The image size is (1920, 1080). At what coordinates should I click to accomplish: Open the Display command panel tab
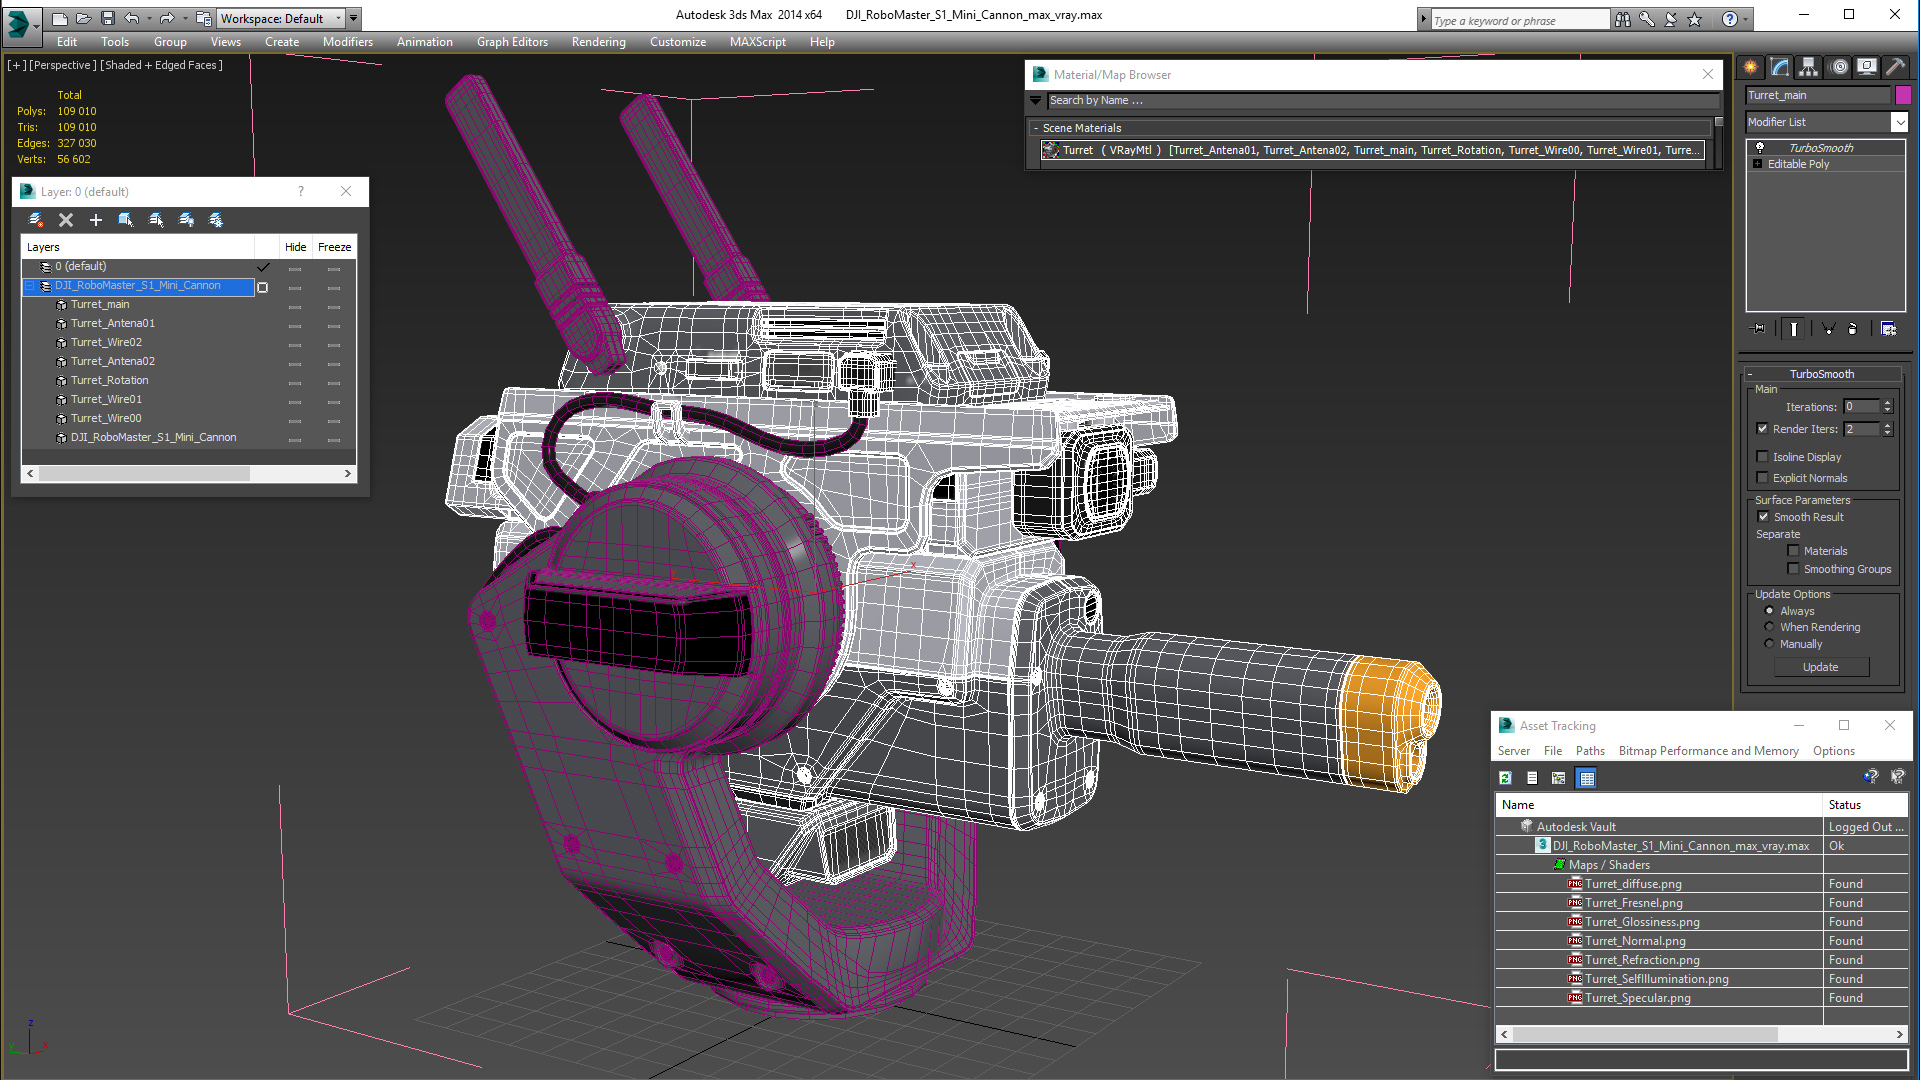click(x=1866, y=67)
